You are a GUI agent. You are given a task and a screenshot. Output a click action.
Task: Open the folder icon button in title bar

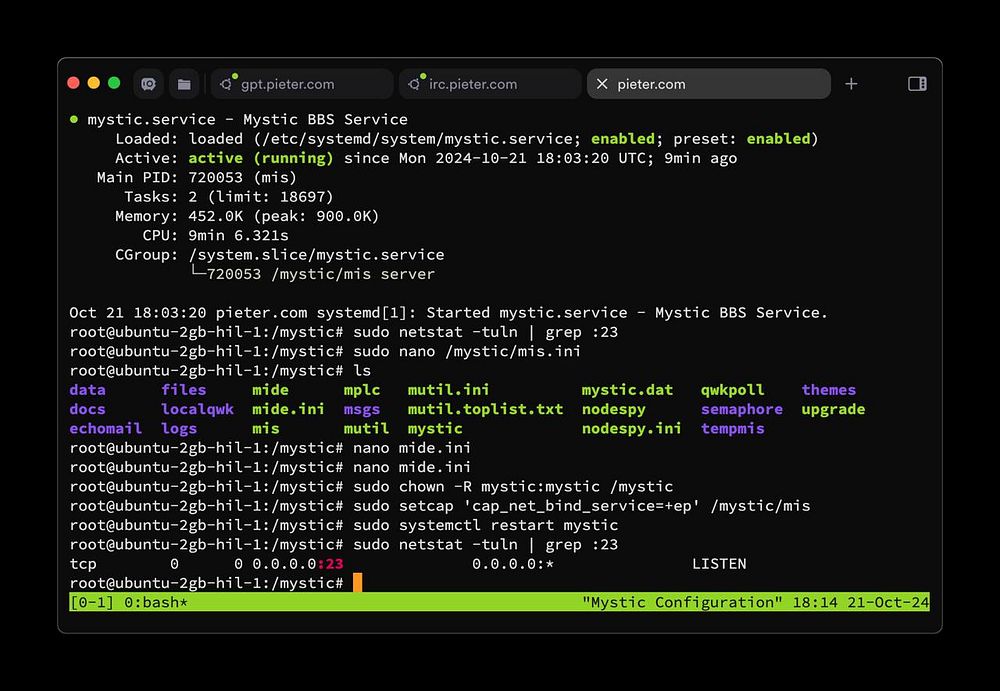[x=184, y=84]
